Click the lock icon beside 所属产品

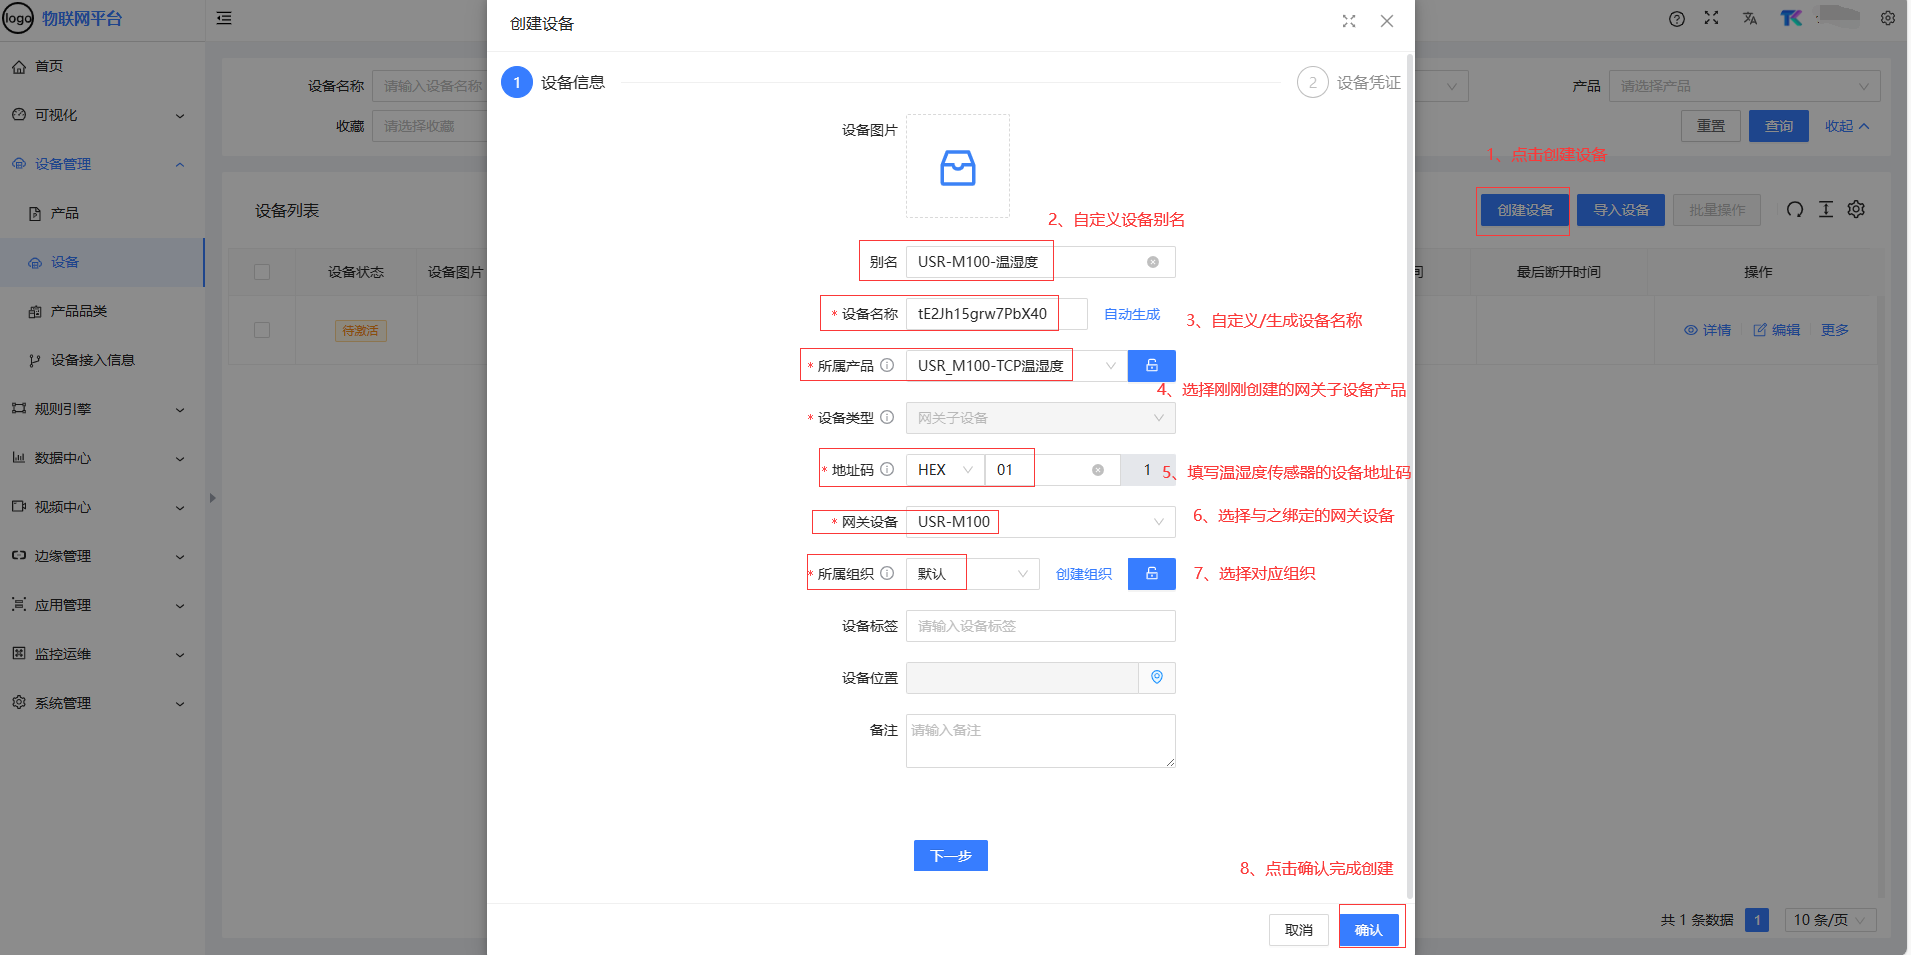1151,366
